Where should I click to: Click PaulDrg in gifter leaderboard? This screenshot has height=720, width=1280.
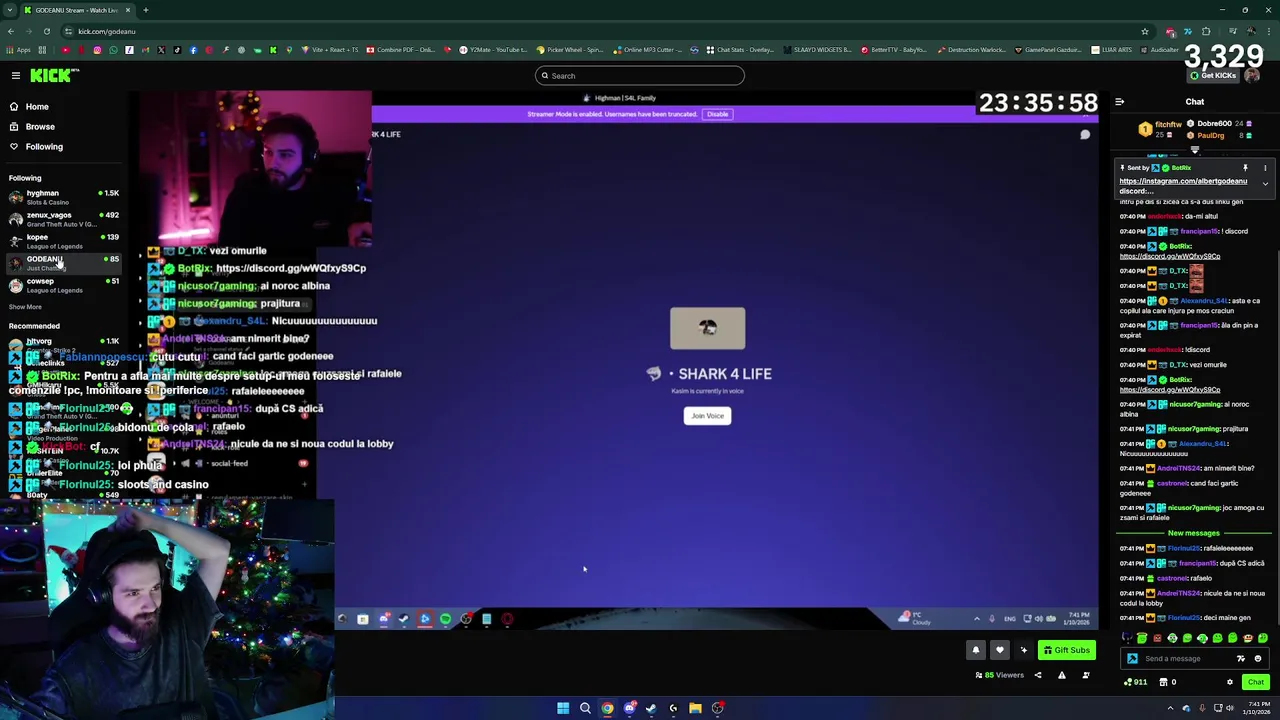(x=1210, y=135)
